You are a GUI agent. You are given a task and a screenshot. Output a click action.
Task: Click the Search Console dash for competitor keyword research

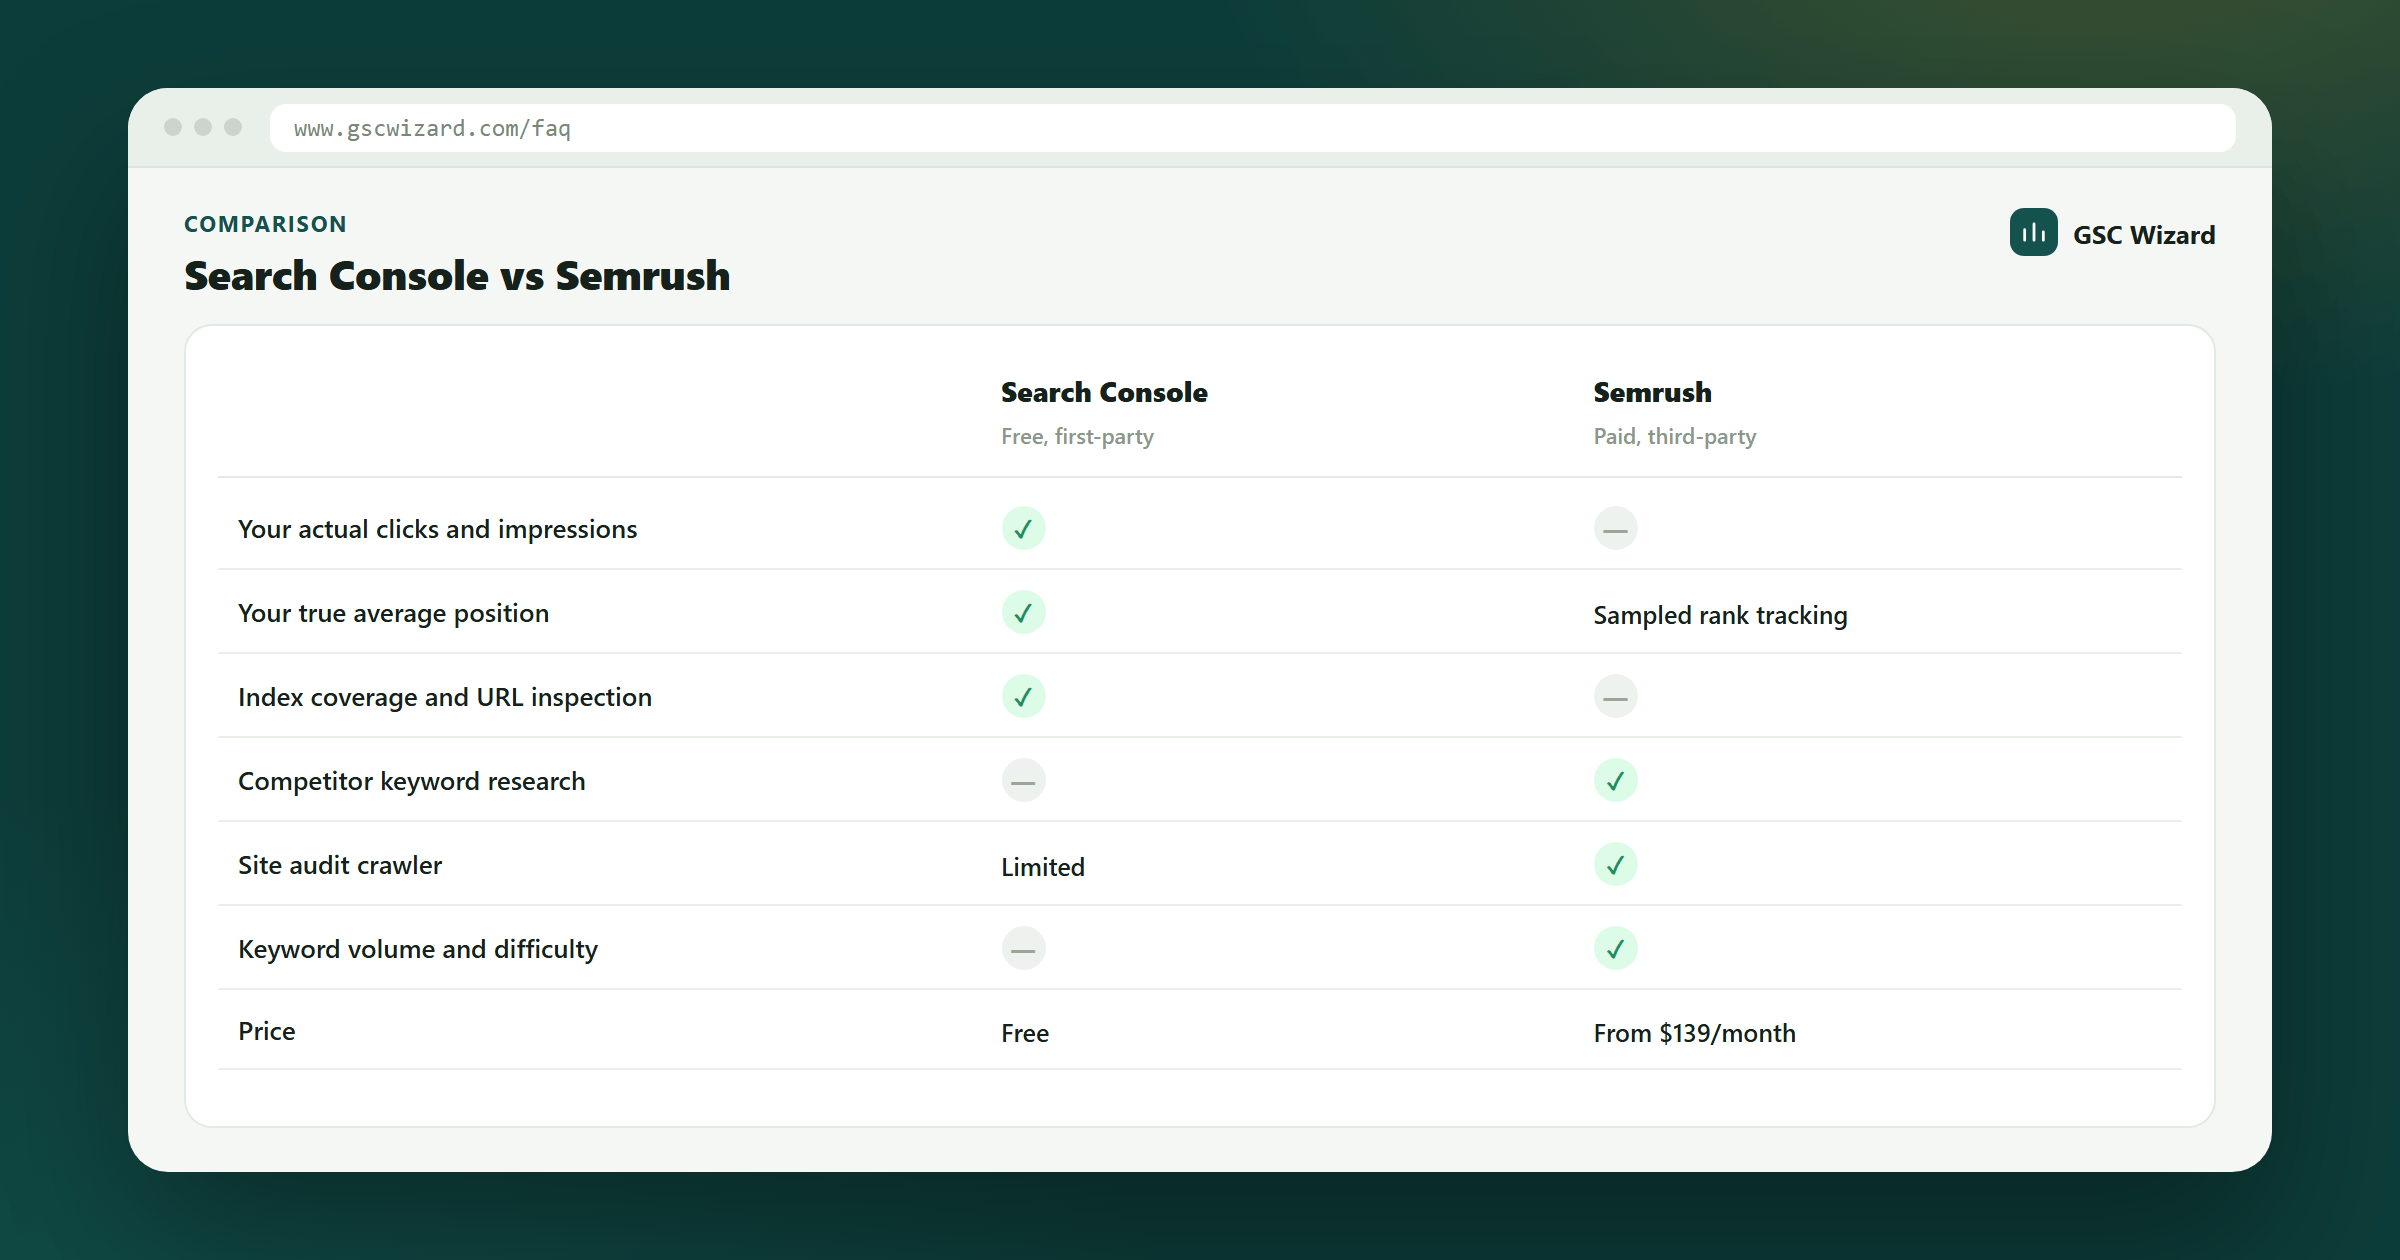pyautogui.click(x=1023, y=780)
